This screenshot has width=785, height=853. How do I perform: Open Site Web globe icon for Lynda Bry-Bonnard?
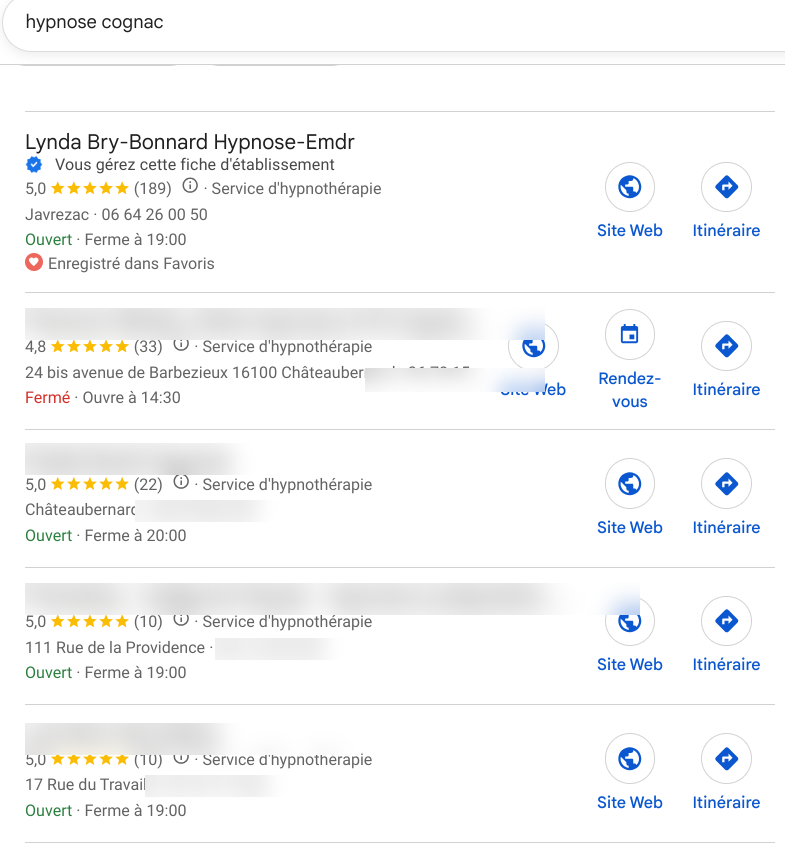[629, 187]
